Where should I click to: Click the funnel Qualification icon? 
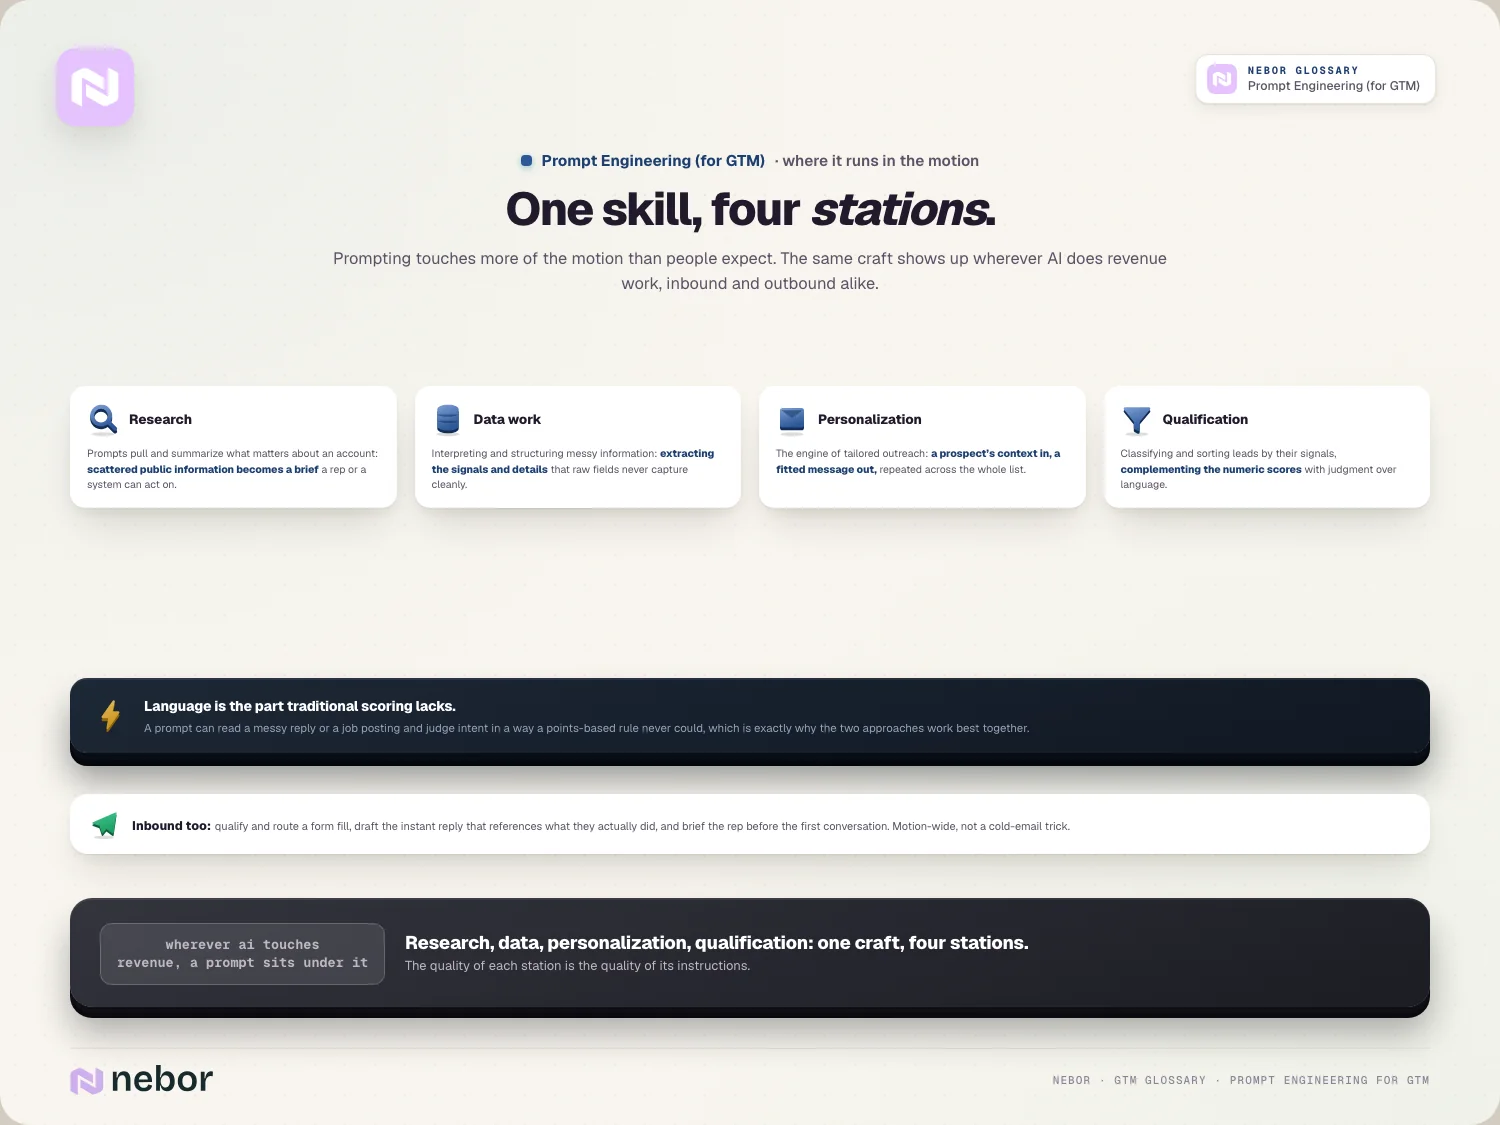(1136, 420)
